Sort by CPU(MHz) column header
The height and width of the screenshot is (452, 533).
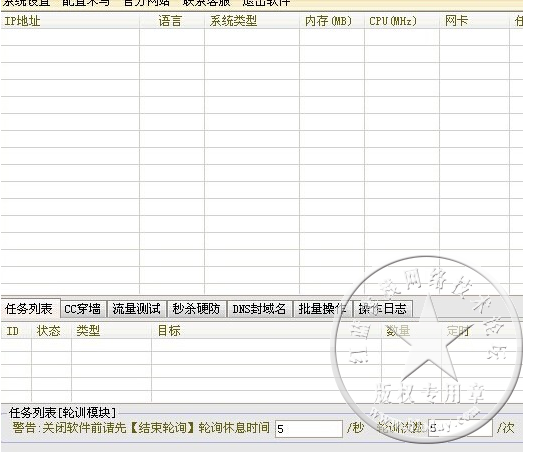point(402,21)
